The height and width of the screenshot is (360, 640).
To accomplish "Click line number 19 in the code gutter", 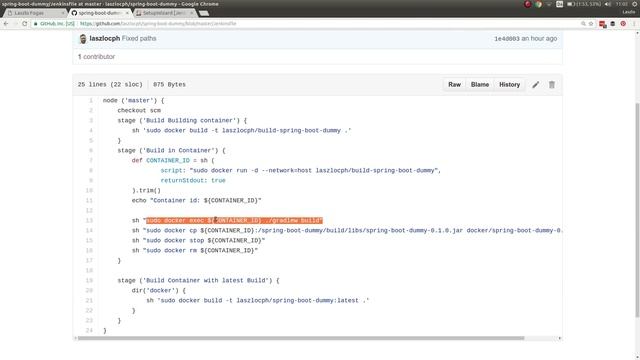I will pyautogui.click(x=89, y=280).
